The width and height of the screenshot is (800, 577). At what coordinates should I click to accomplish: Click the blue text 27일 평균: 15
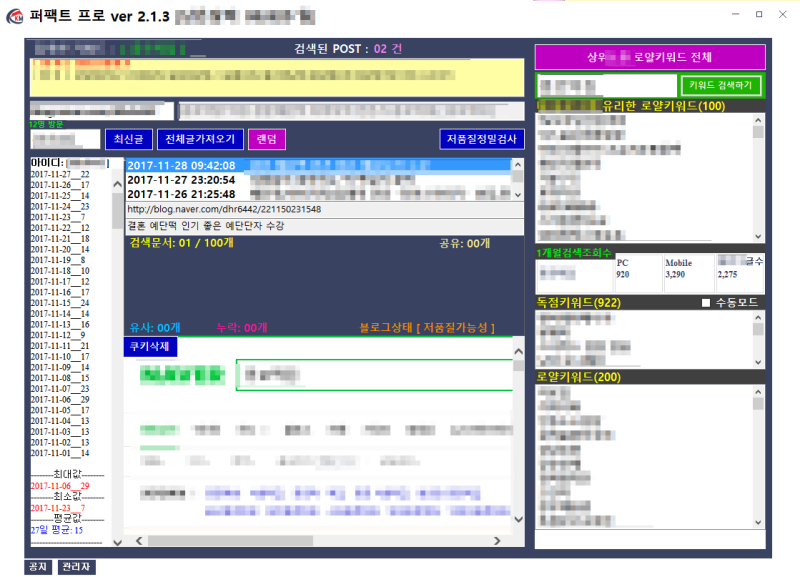tap(57, 530)
